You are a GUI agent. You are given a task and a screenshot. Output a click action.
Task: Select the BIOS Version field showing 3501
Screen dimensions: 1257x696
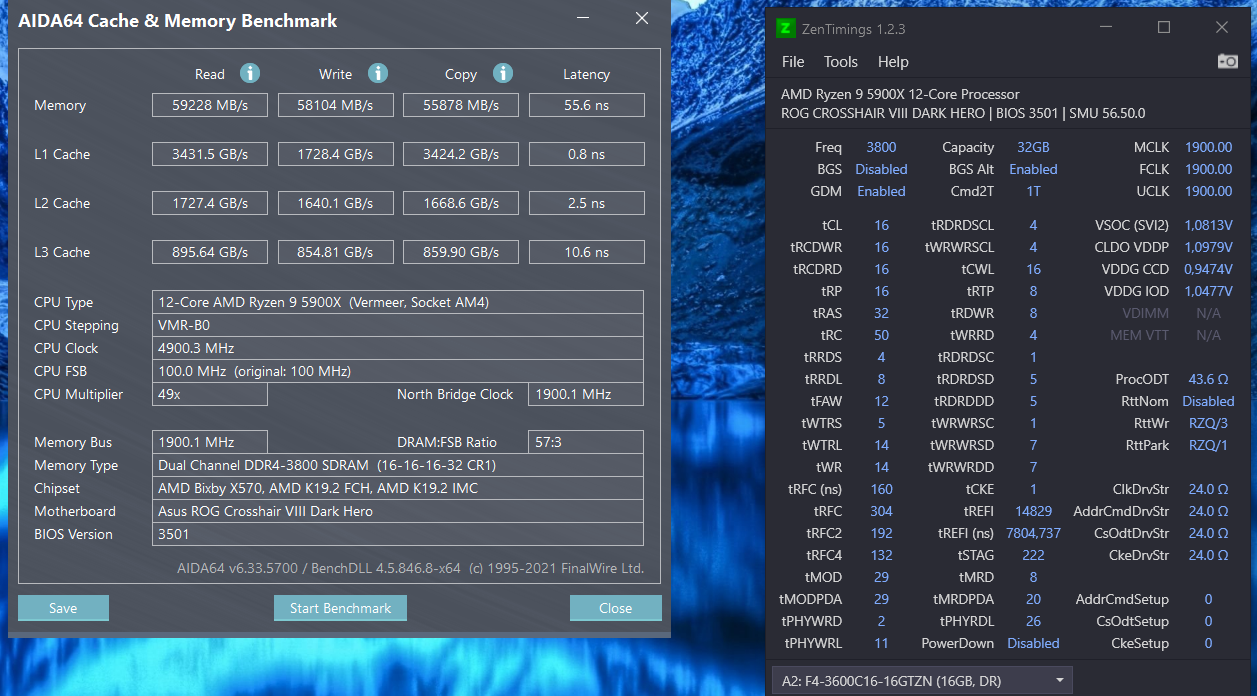tap(397, 534)
